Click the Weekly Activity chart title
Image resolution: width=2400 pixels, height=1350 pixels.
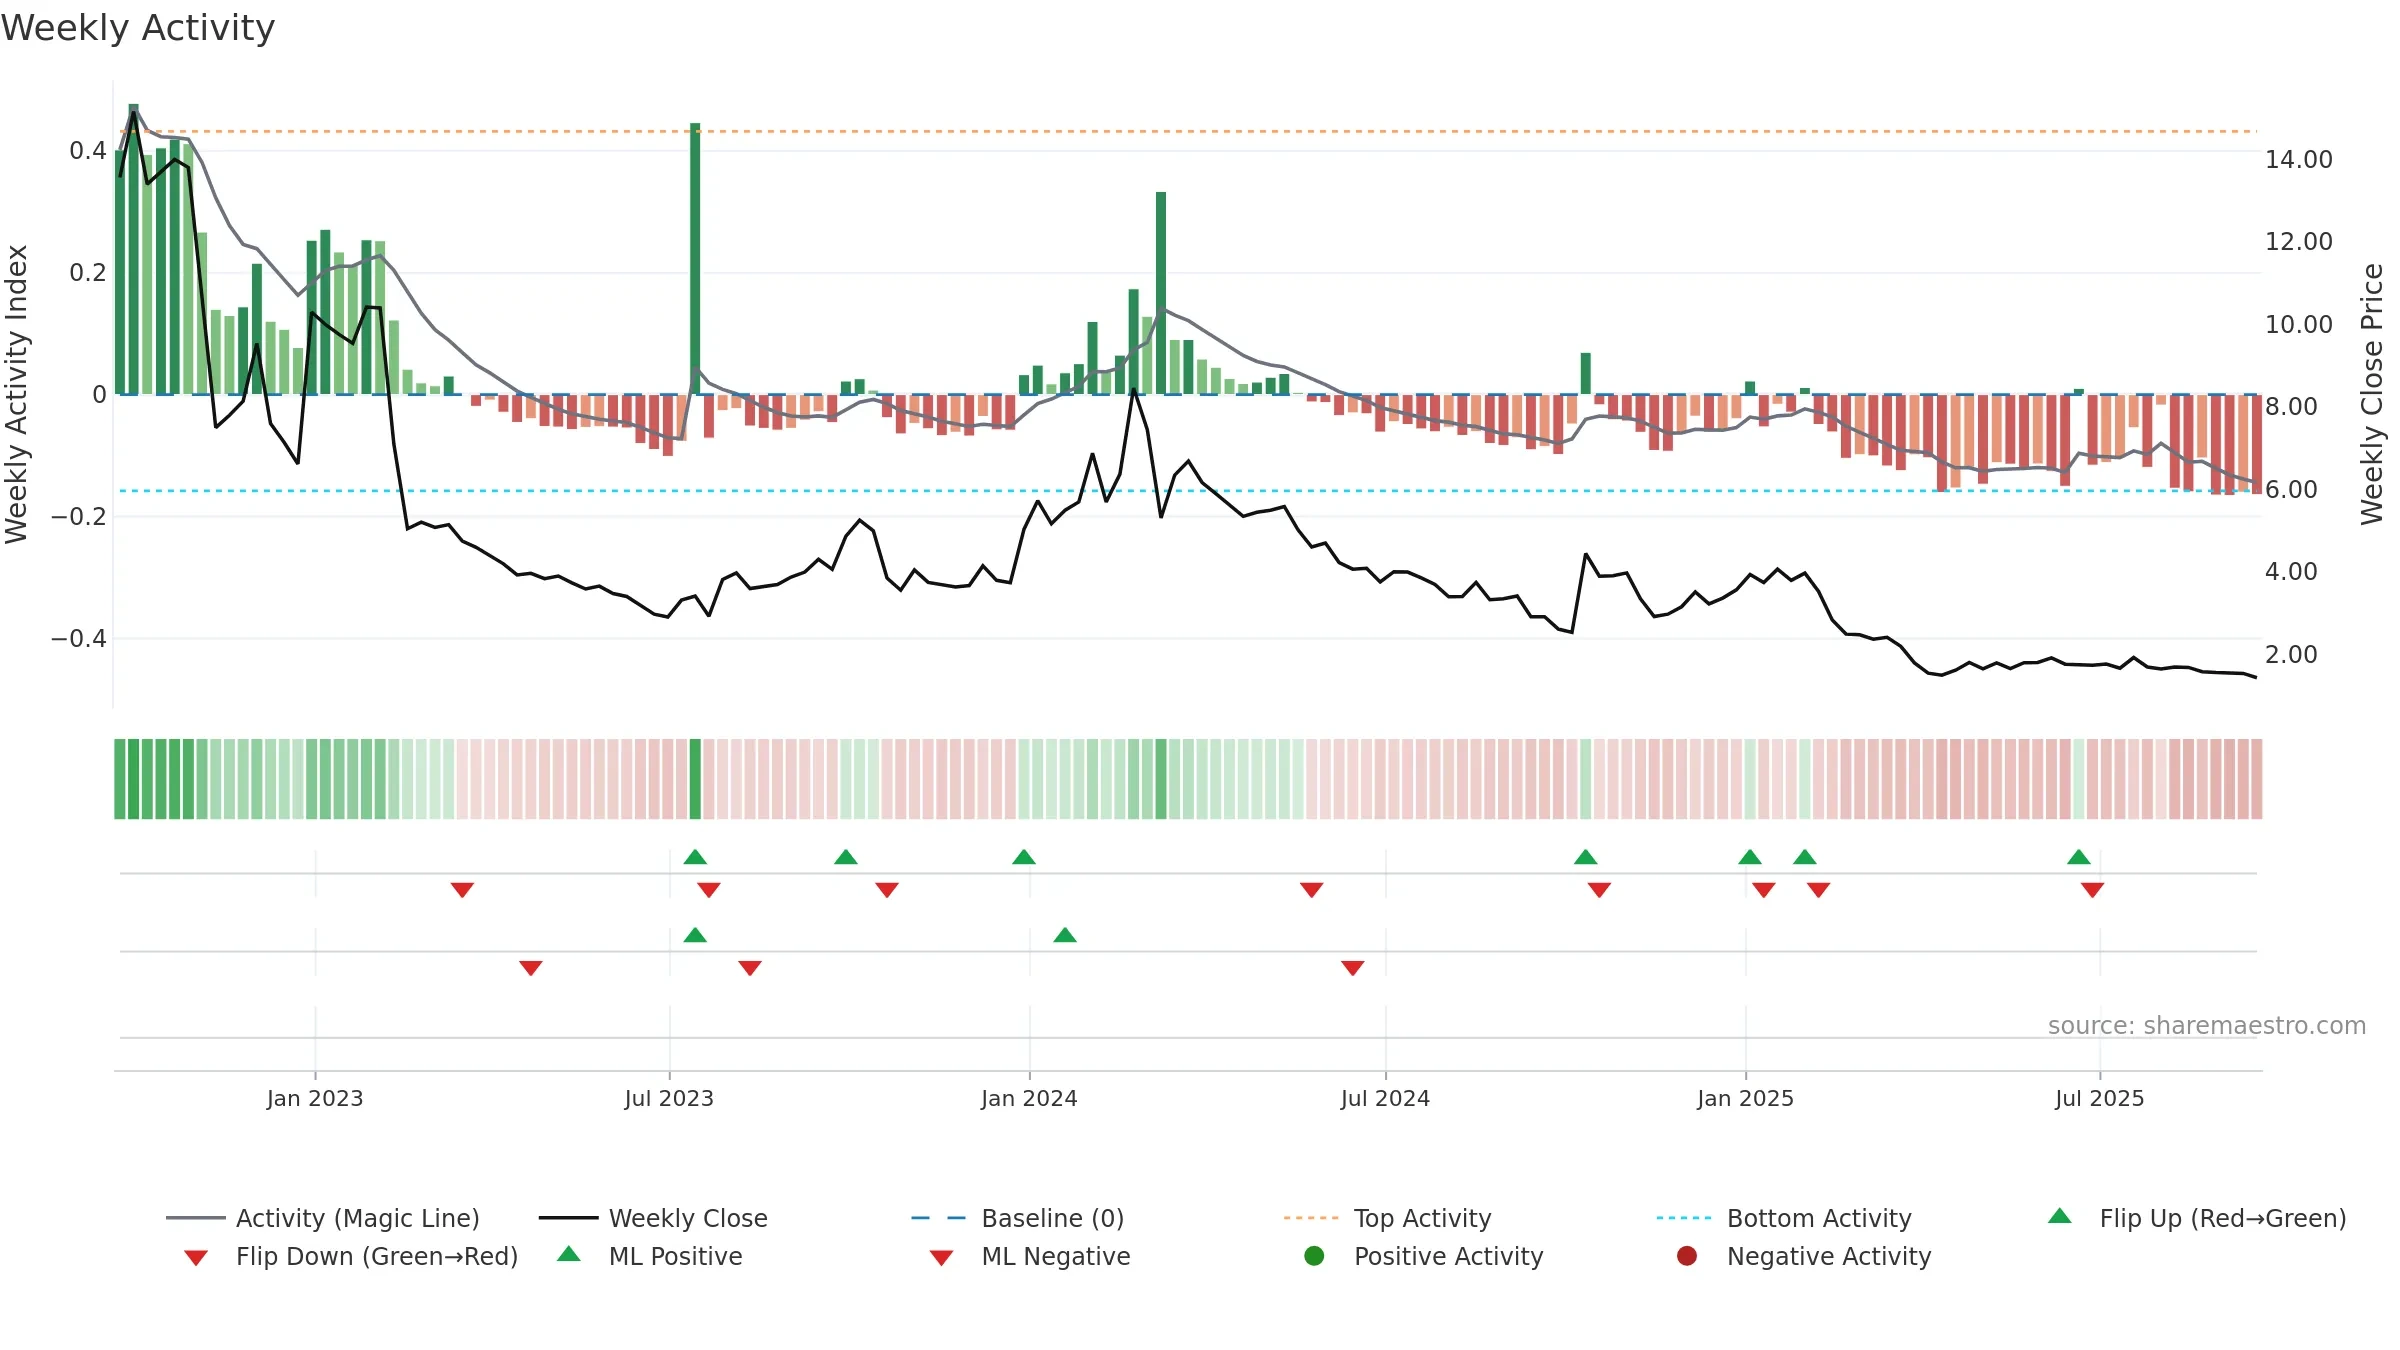point(138,28)
